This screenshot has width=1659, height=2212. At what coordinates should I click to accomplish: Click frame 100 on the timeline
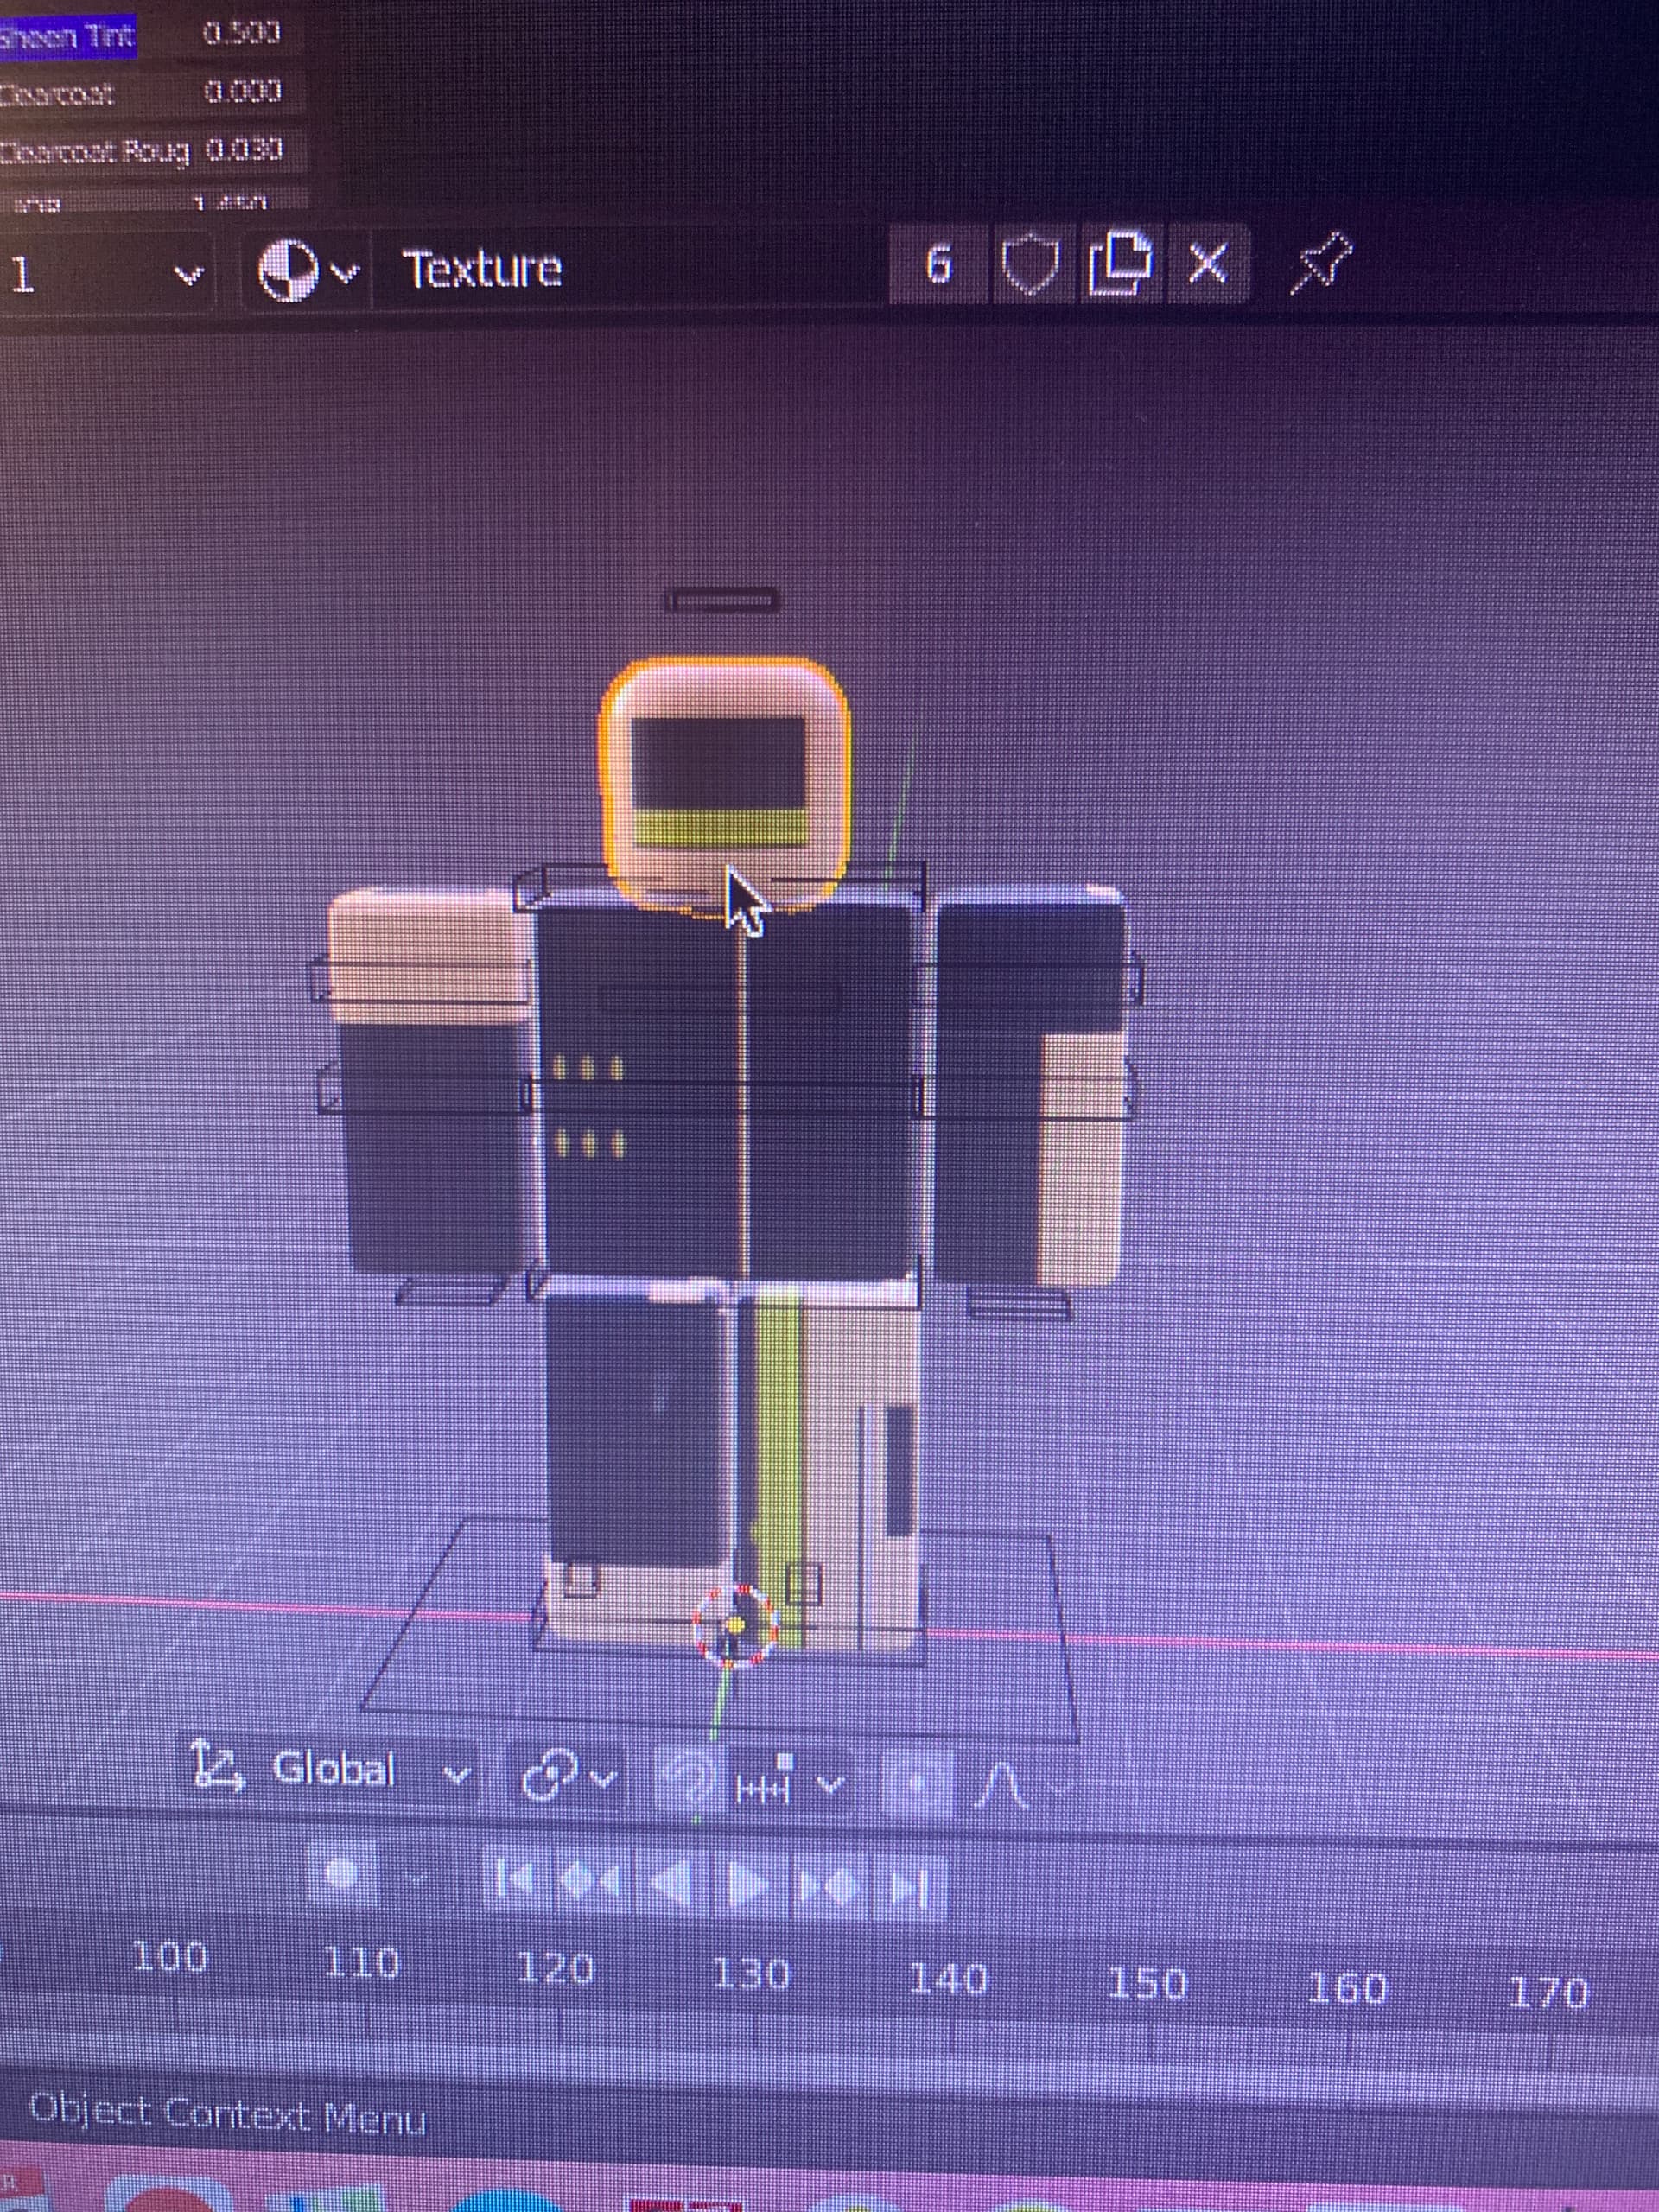170,1957
